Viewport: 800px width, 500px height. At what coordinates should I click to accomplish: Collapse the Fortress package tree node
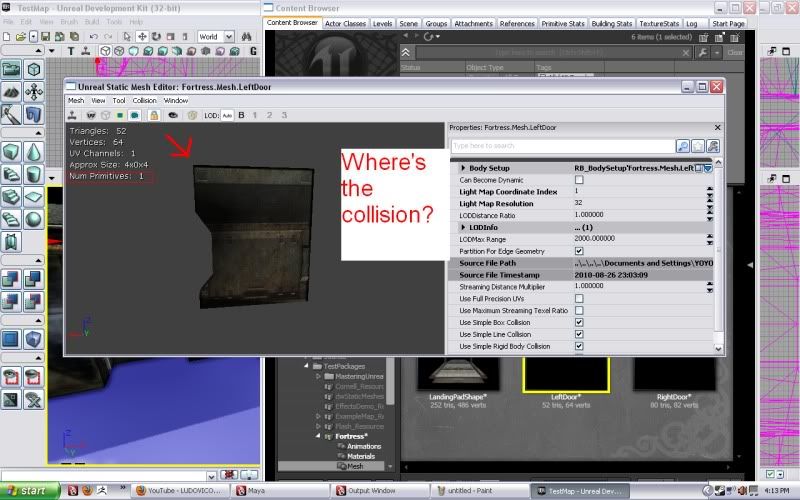coord(318,436)
